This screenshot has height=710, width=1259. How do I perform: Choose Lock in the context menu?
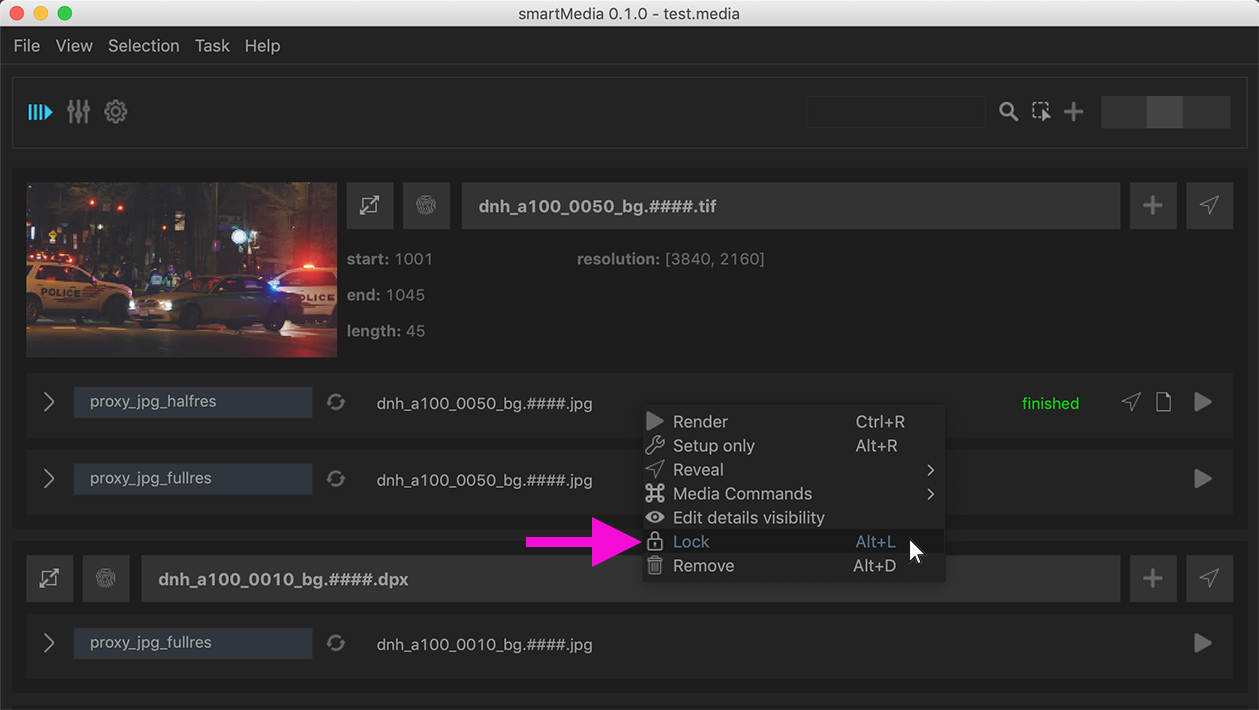click(x=691, y=542)
